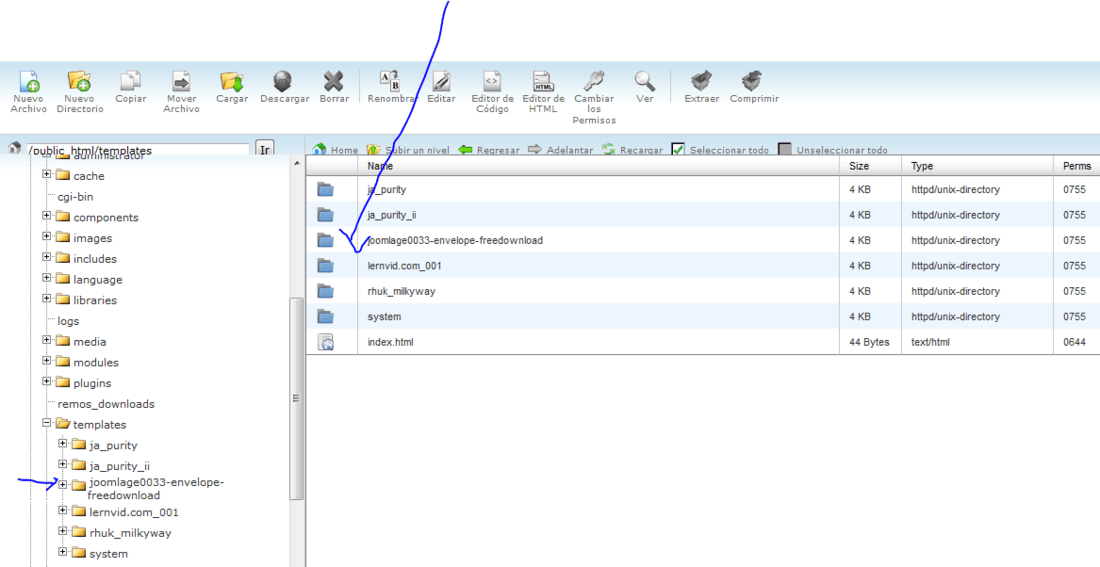The width and height of the screenshot is (1100, 567).
Task: Click the index.html file icon
Action: coord(326,342)
